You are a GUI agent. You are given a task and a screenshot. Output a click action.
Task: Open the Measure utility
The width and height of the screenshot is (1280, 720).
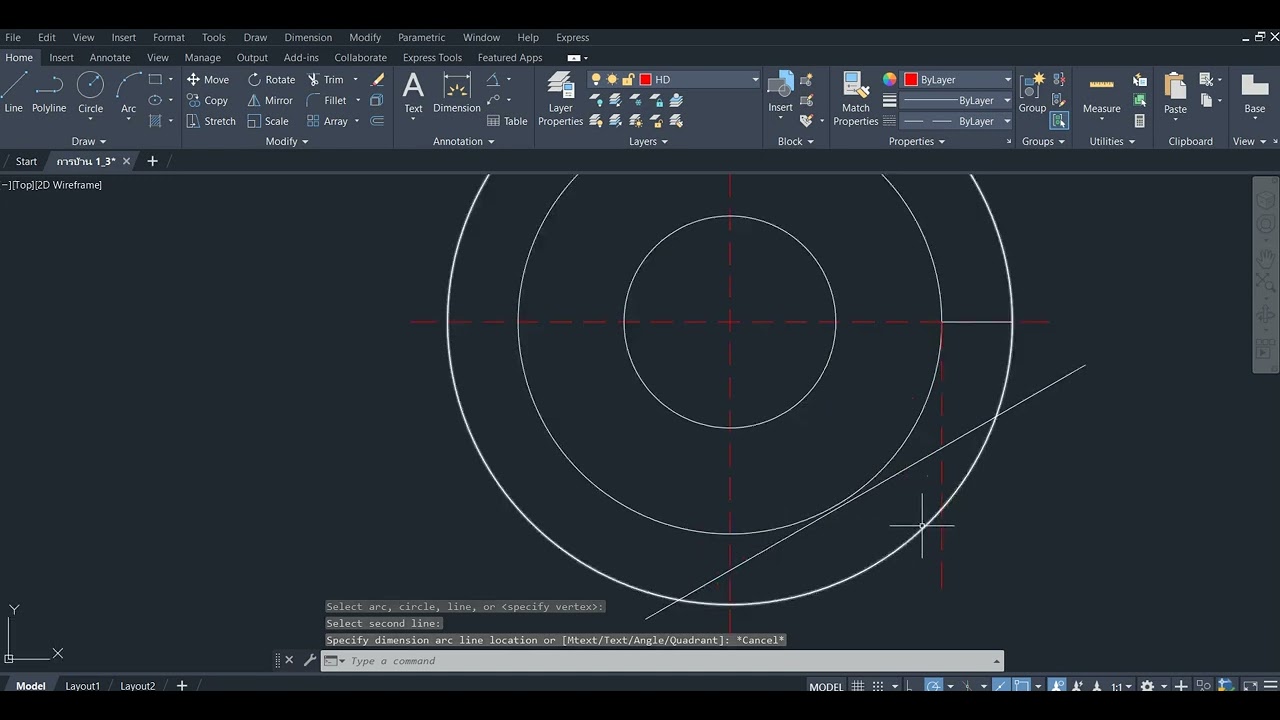(x=1101, y=93)
